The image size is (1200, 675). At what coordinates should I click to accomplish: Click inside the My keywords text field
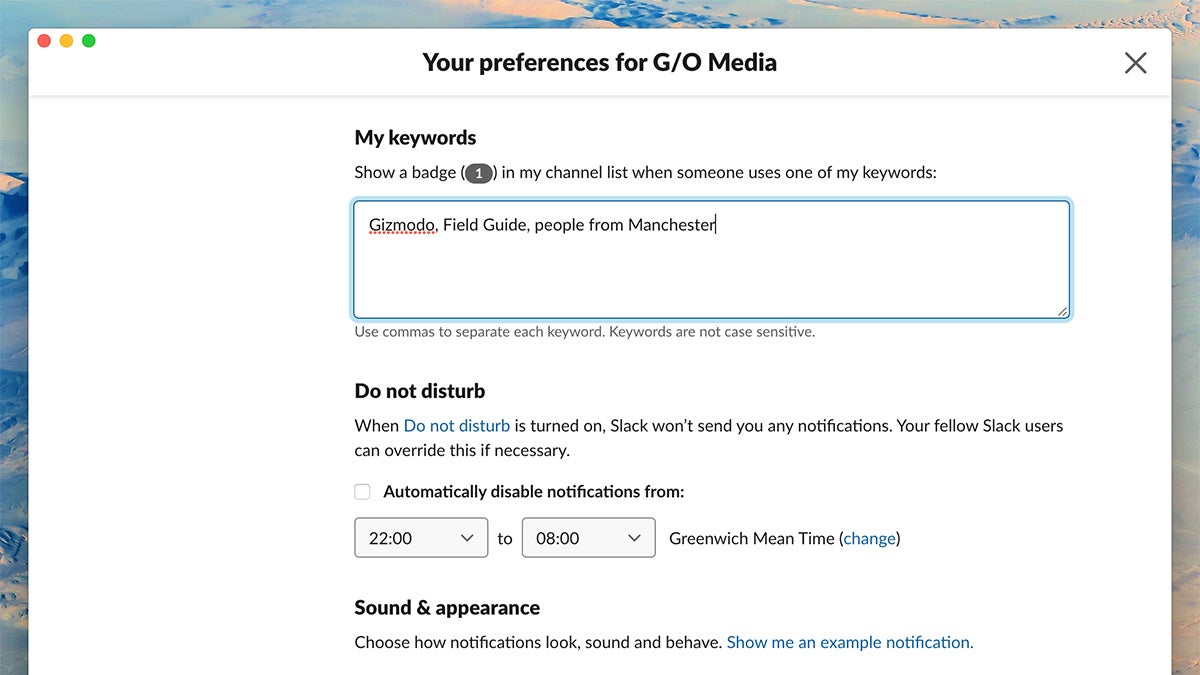712,258
